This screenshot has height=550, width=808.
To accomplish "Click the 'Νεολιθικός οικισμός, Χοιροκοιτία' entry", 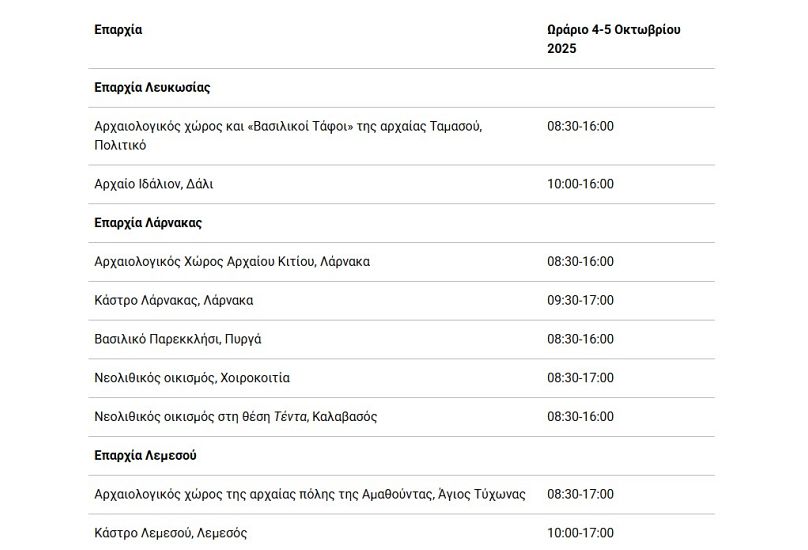I will 192,379.
